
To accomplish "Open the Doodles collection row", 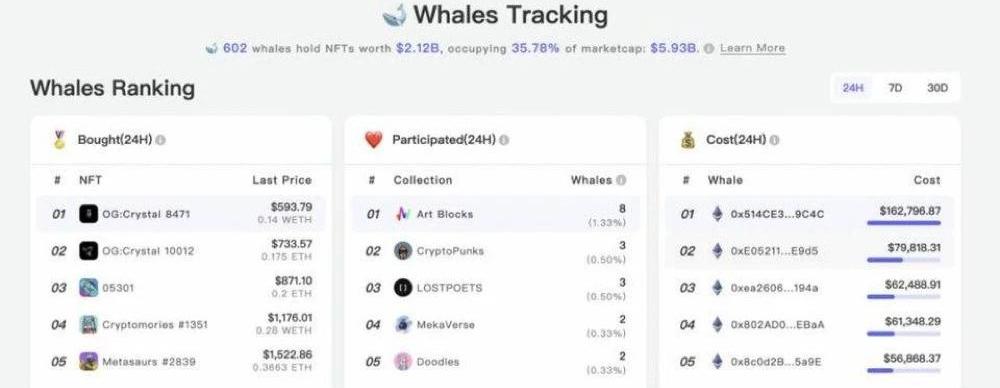I will tap(495, 362).
